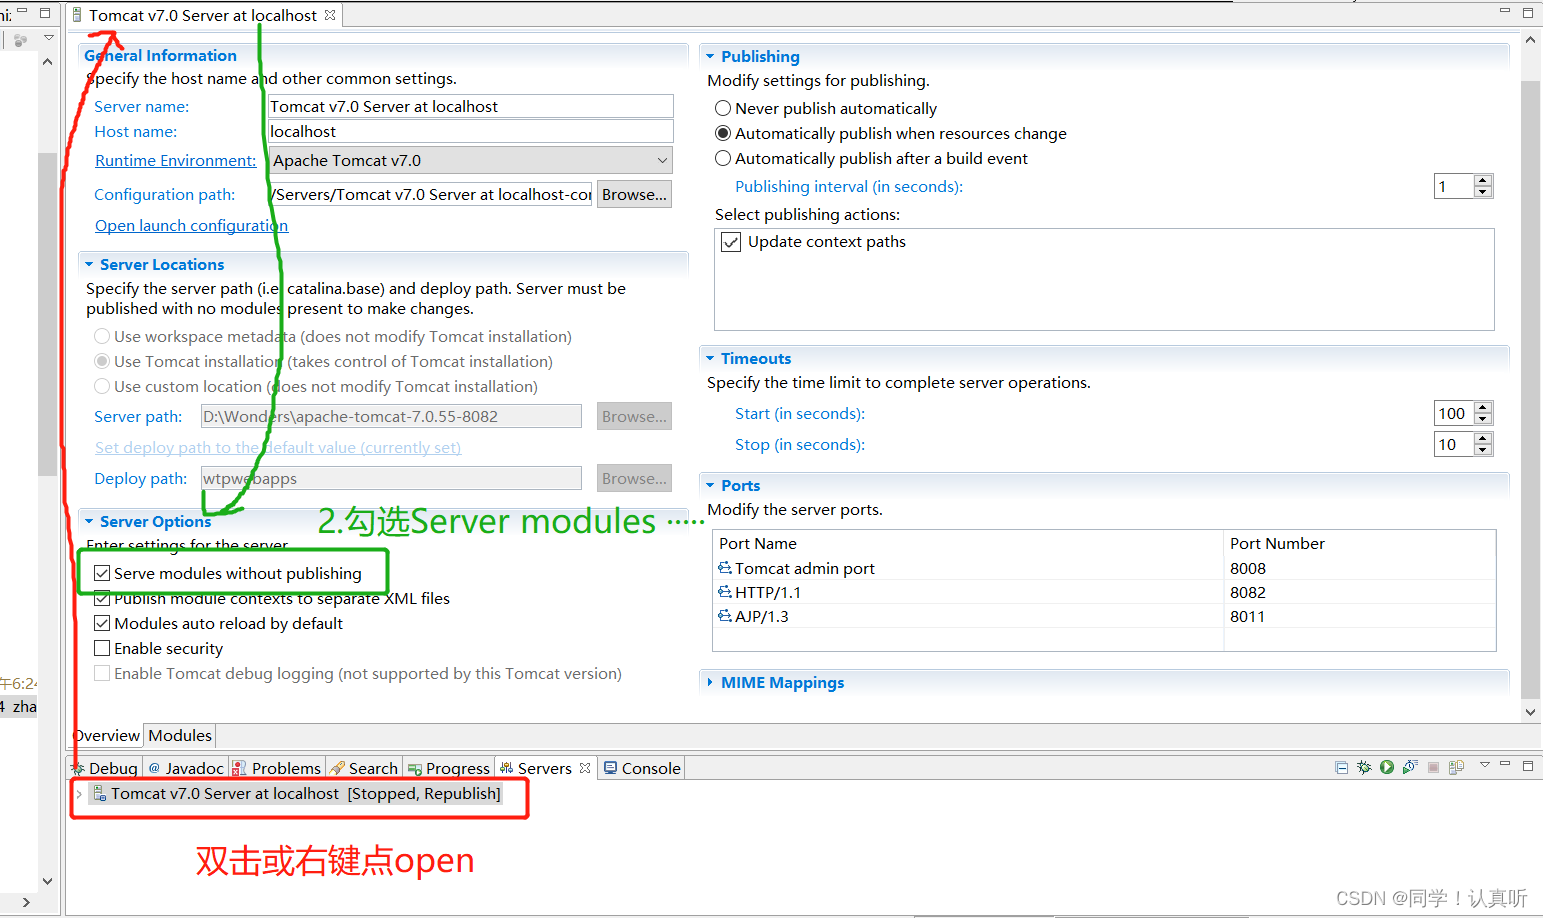Open the Runtime Environment dropdown

click(x=662, y=160)
